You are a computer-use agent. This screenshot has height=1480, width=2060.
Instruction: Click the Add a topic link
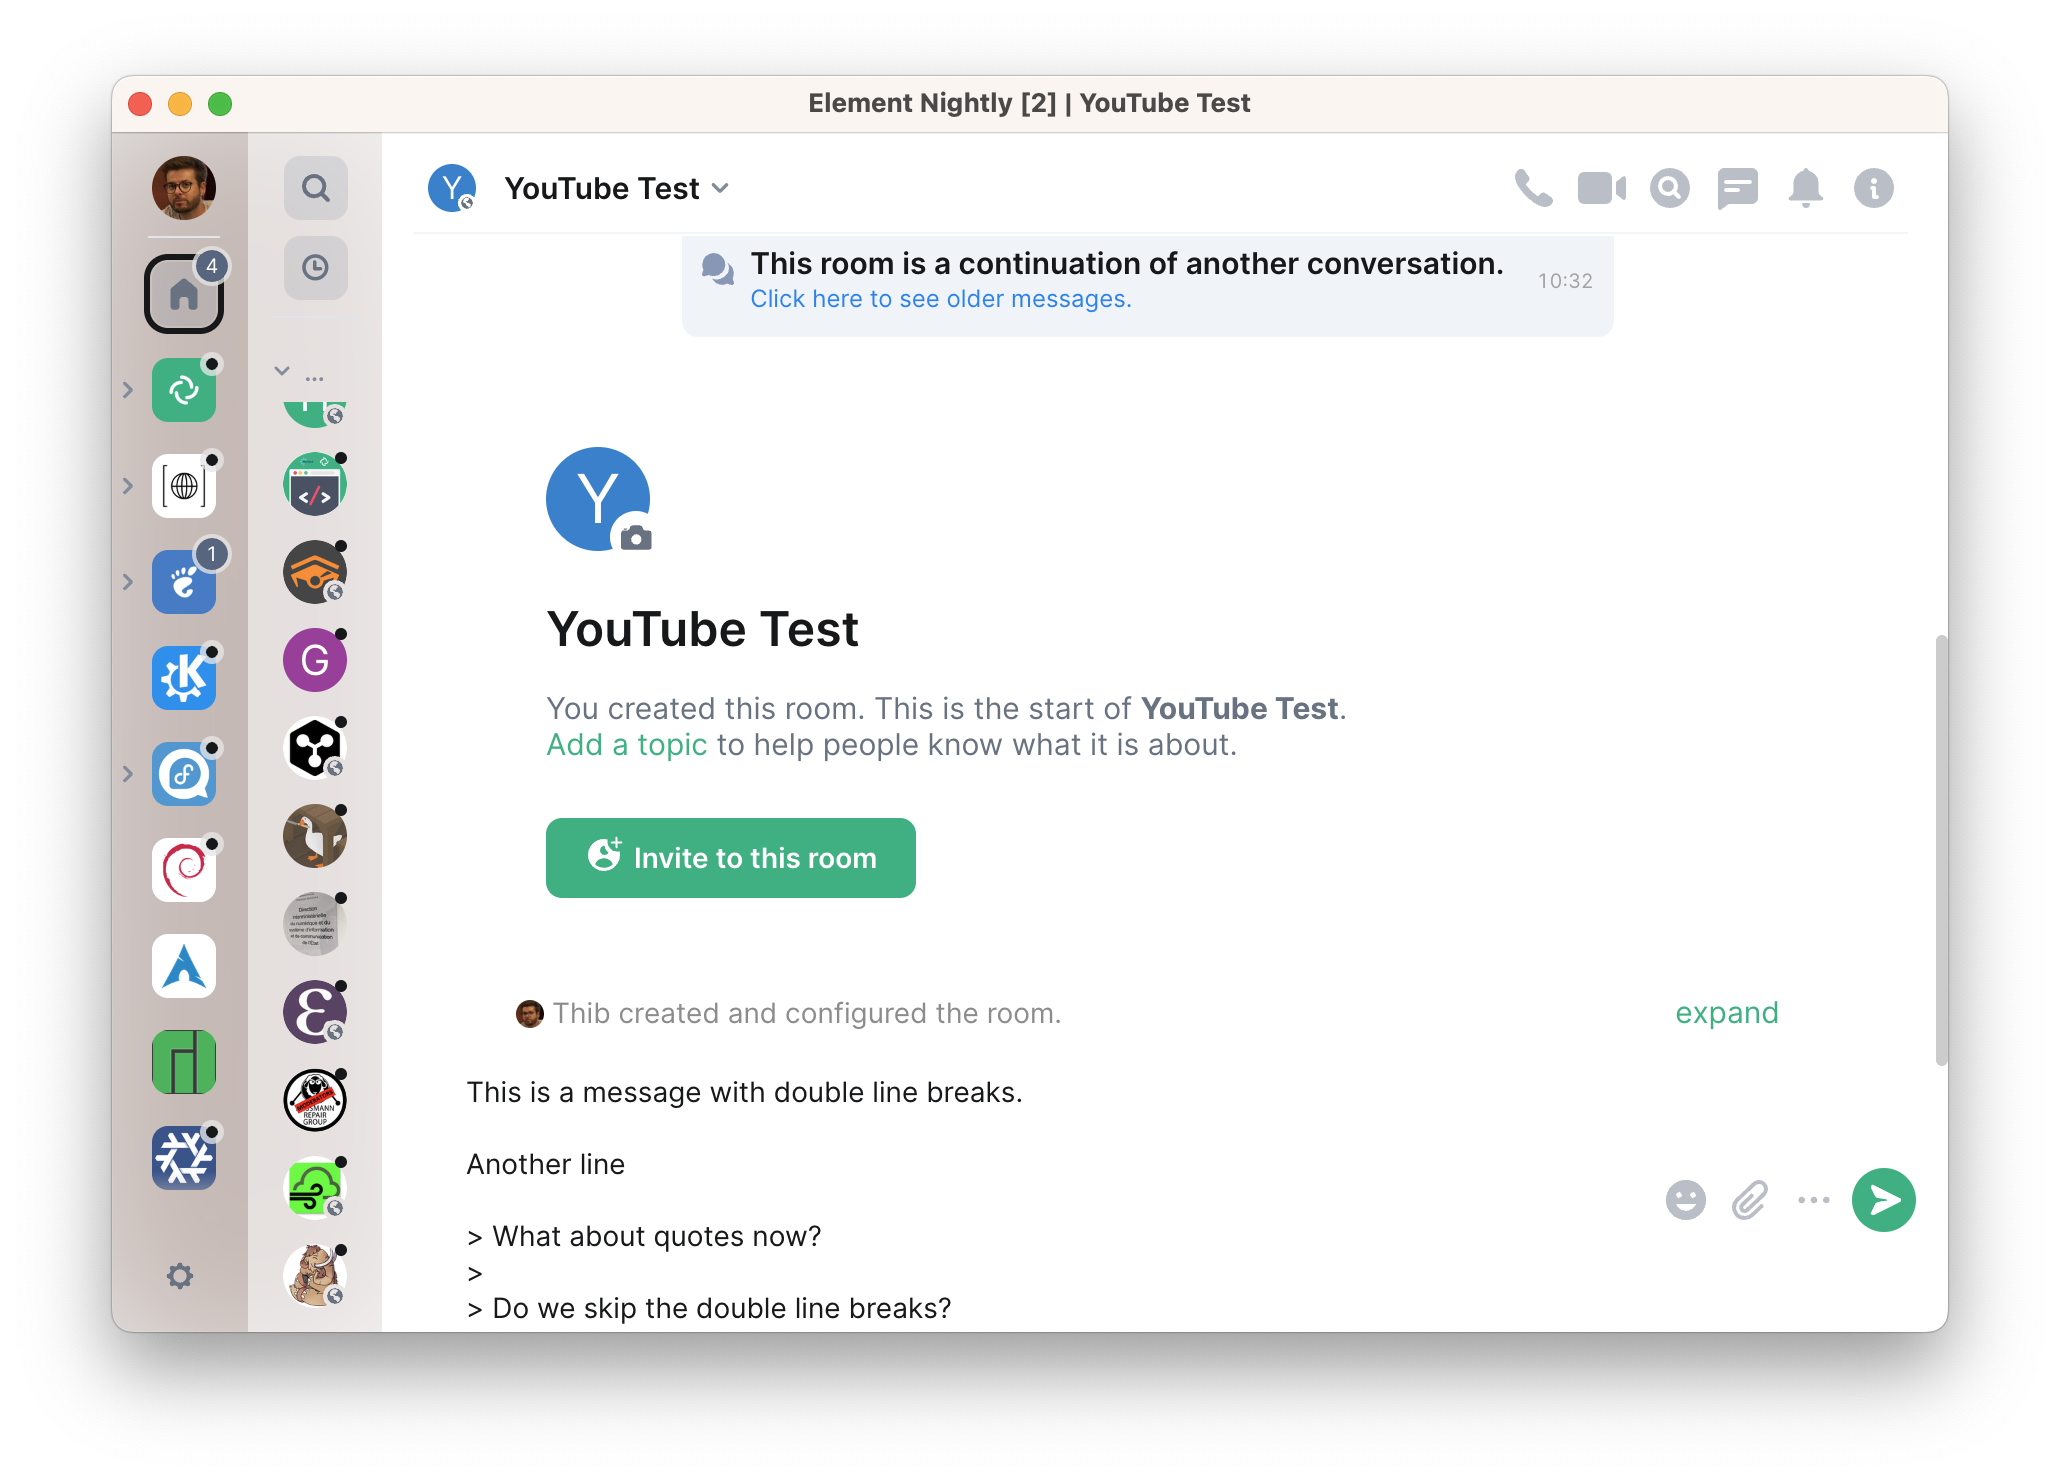(626, 745)
